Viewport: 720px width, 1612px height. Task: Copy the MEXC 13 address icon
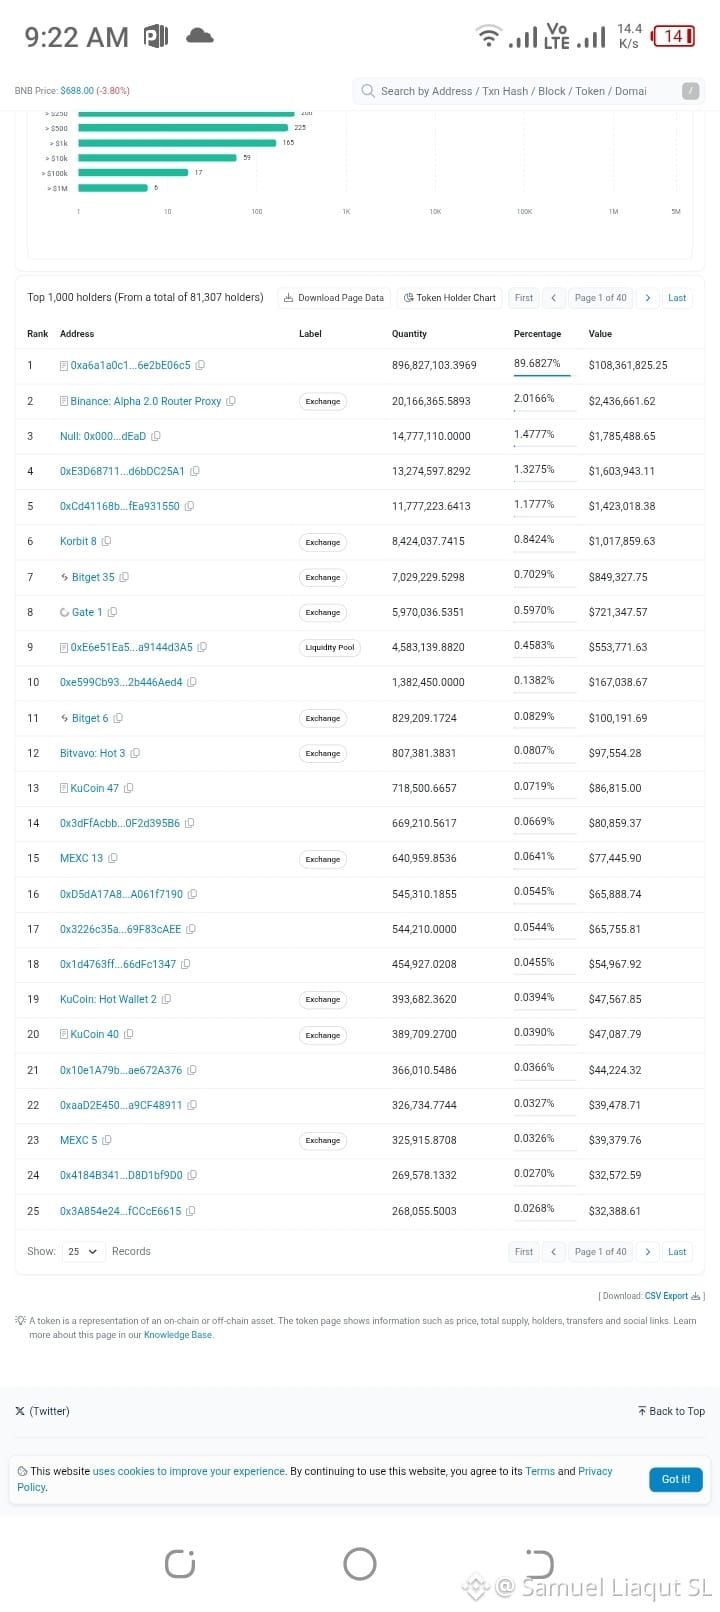point(113,858)
